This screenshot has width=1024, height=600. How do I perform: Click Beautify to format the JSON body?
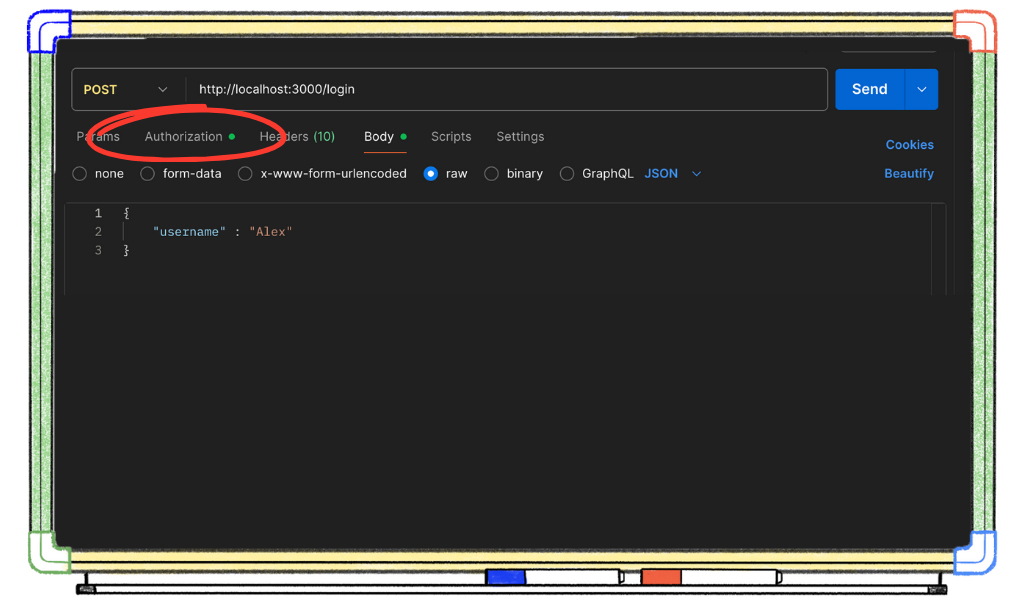point(908,173)
